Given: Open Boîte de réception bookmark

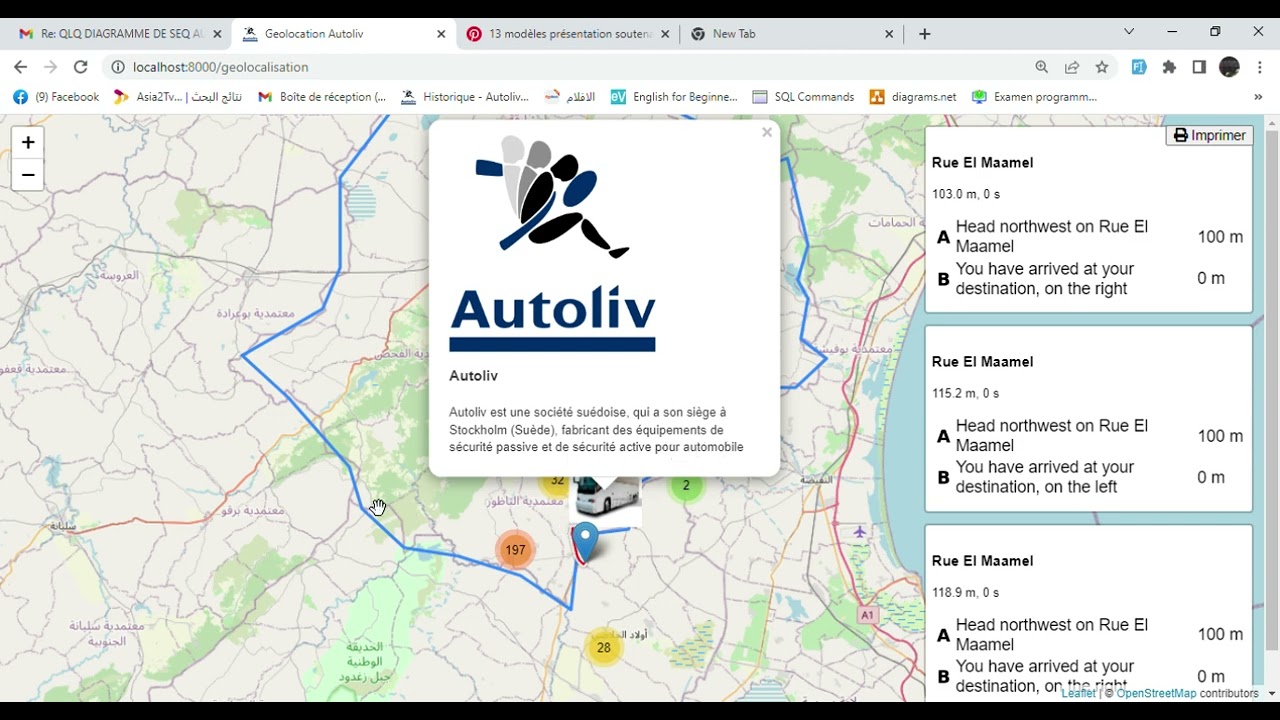Looking at the screenshot, I should tap(322, 97).
